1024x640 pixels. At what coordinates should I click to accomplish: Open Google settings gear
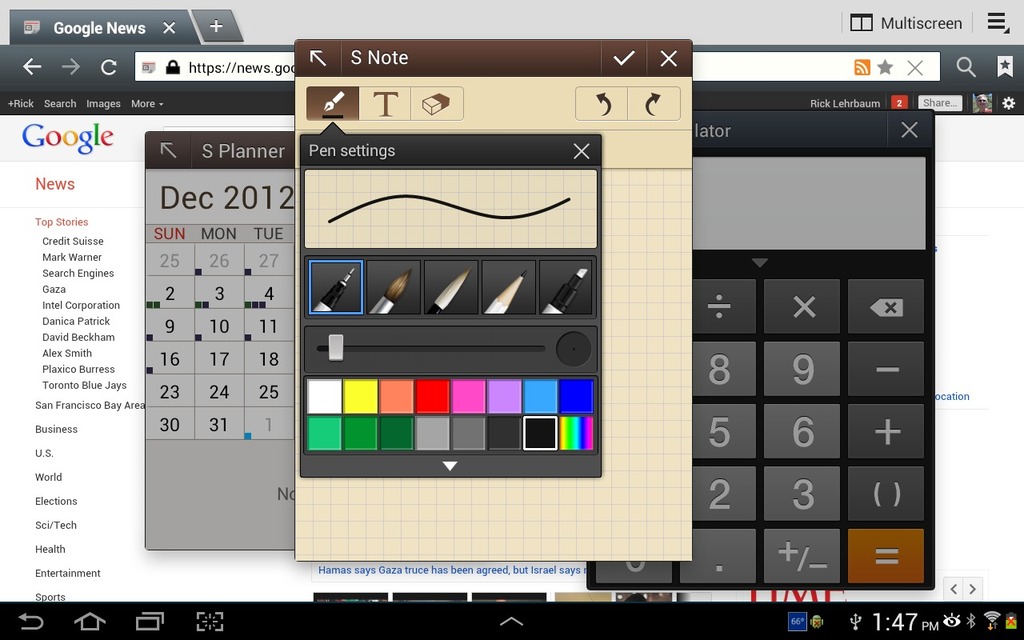tap(1009, 103)
